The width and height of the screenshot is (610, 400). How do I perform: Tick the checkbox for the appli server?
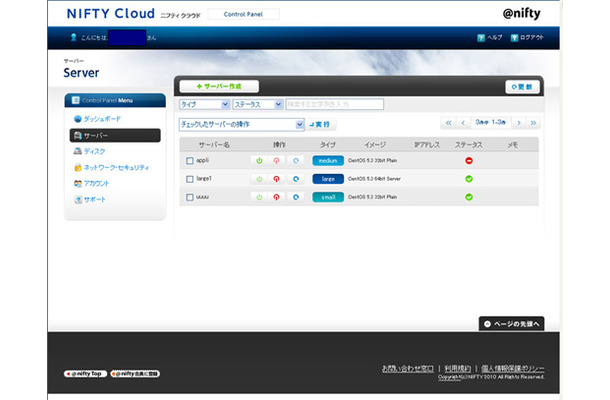(x=189, y=161)
